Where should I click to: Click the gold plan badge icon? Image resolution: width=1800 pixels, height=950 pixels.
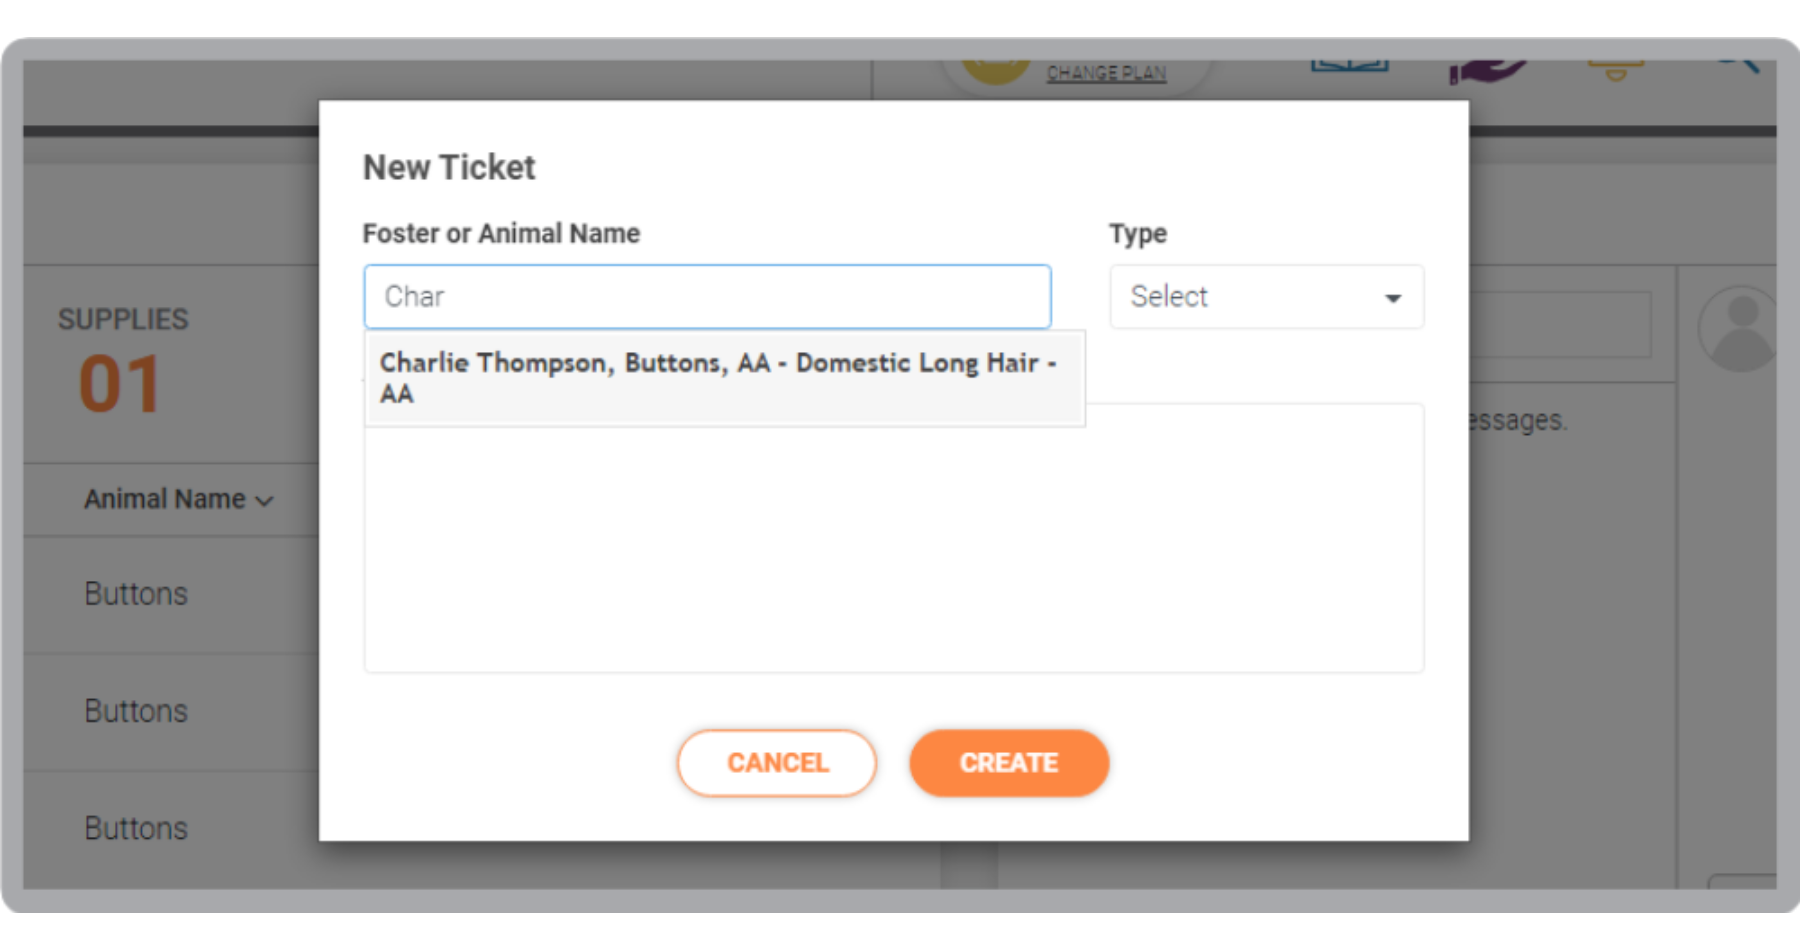[995, 71]
